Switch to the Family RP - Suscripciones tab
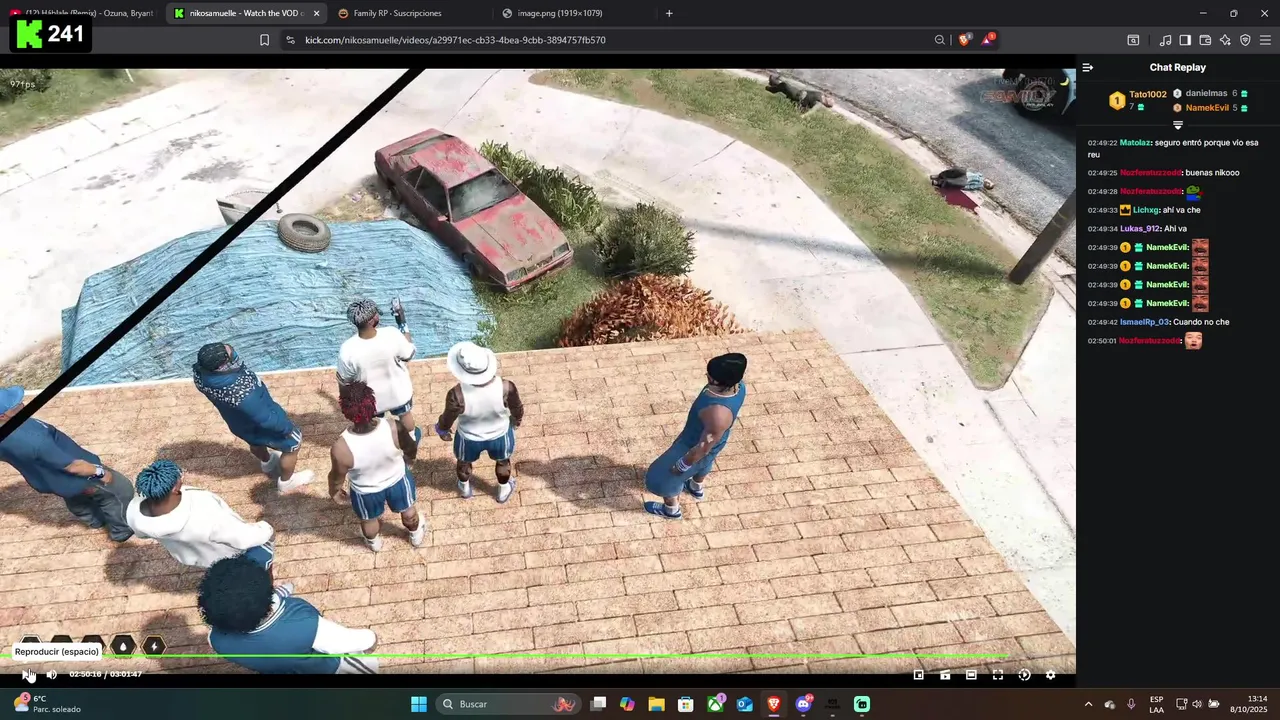The width and height of the screenshot is (1280, 720). coord(397,13)
